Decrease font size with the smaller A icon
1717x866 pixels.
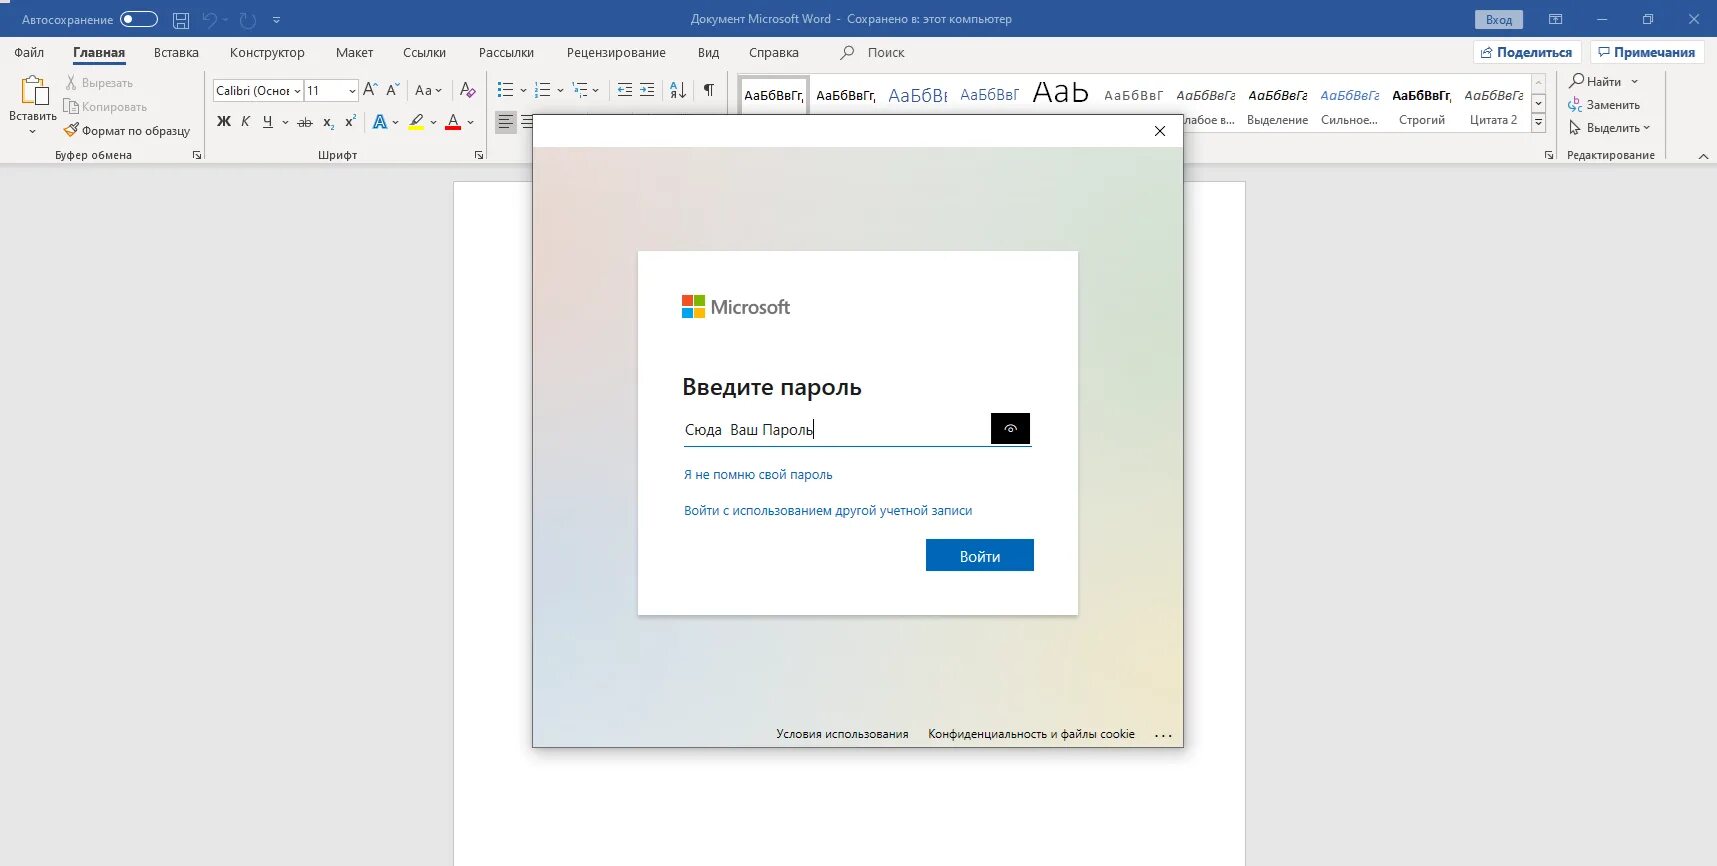393,90
